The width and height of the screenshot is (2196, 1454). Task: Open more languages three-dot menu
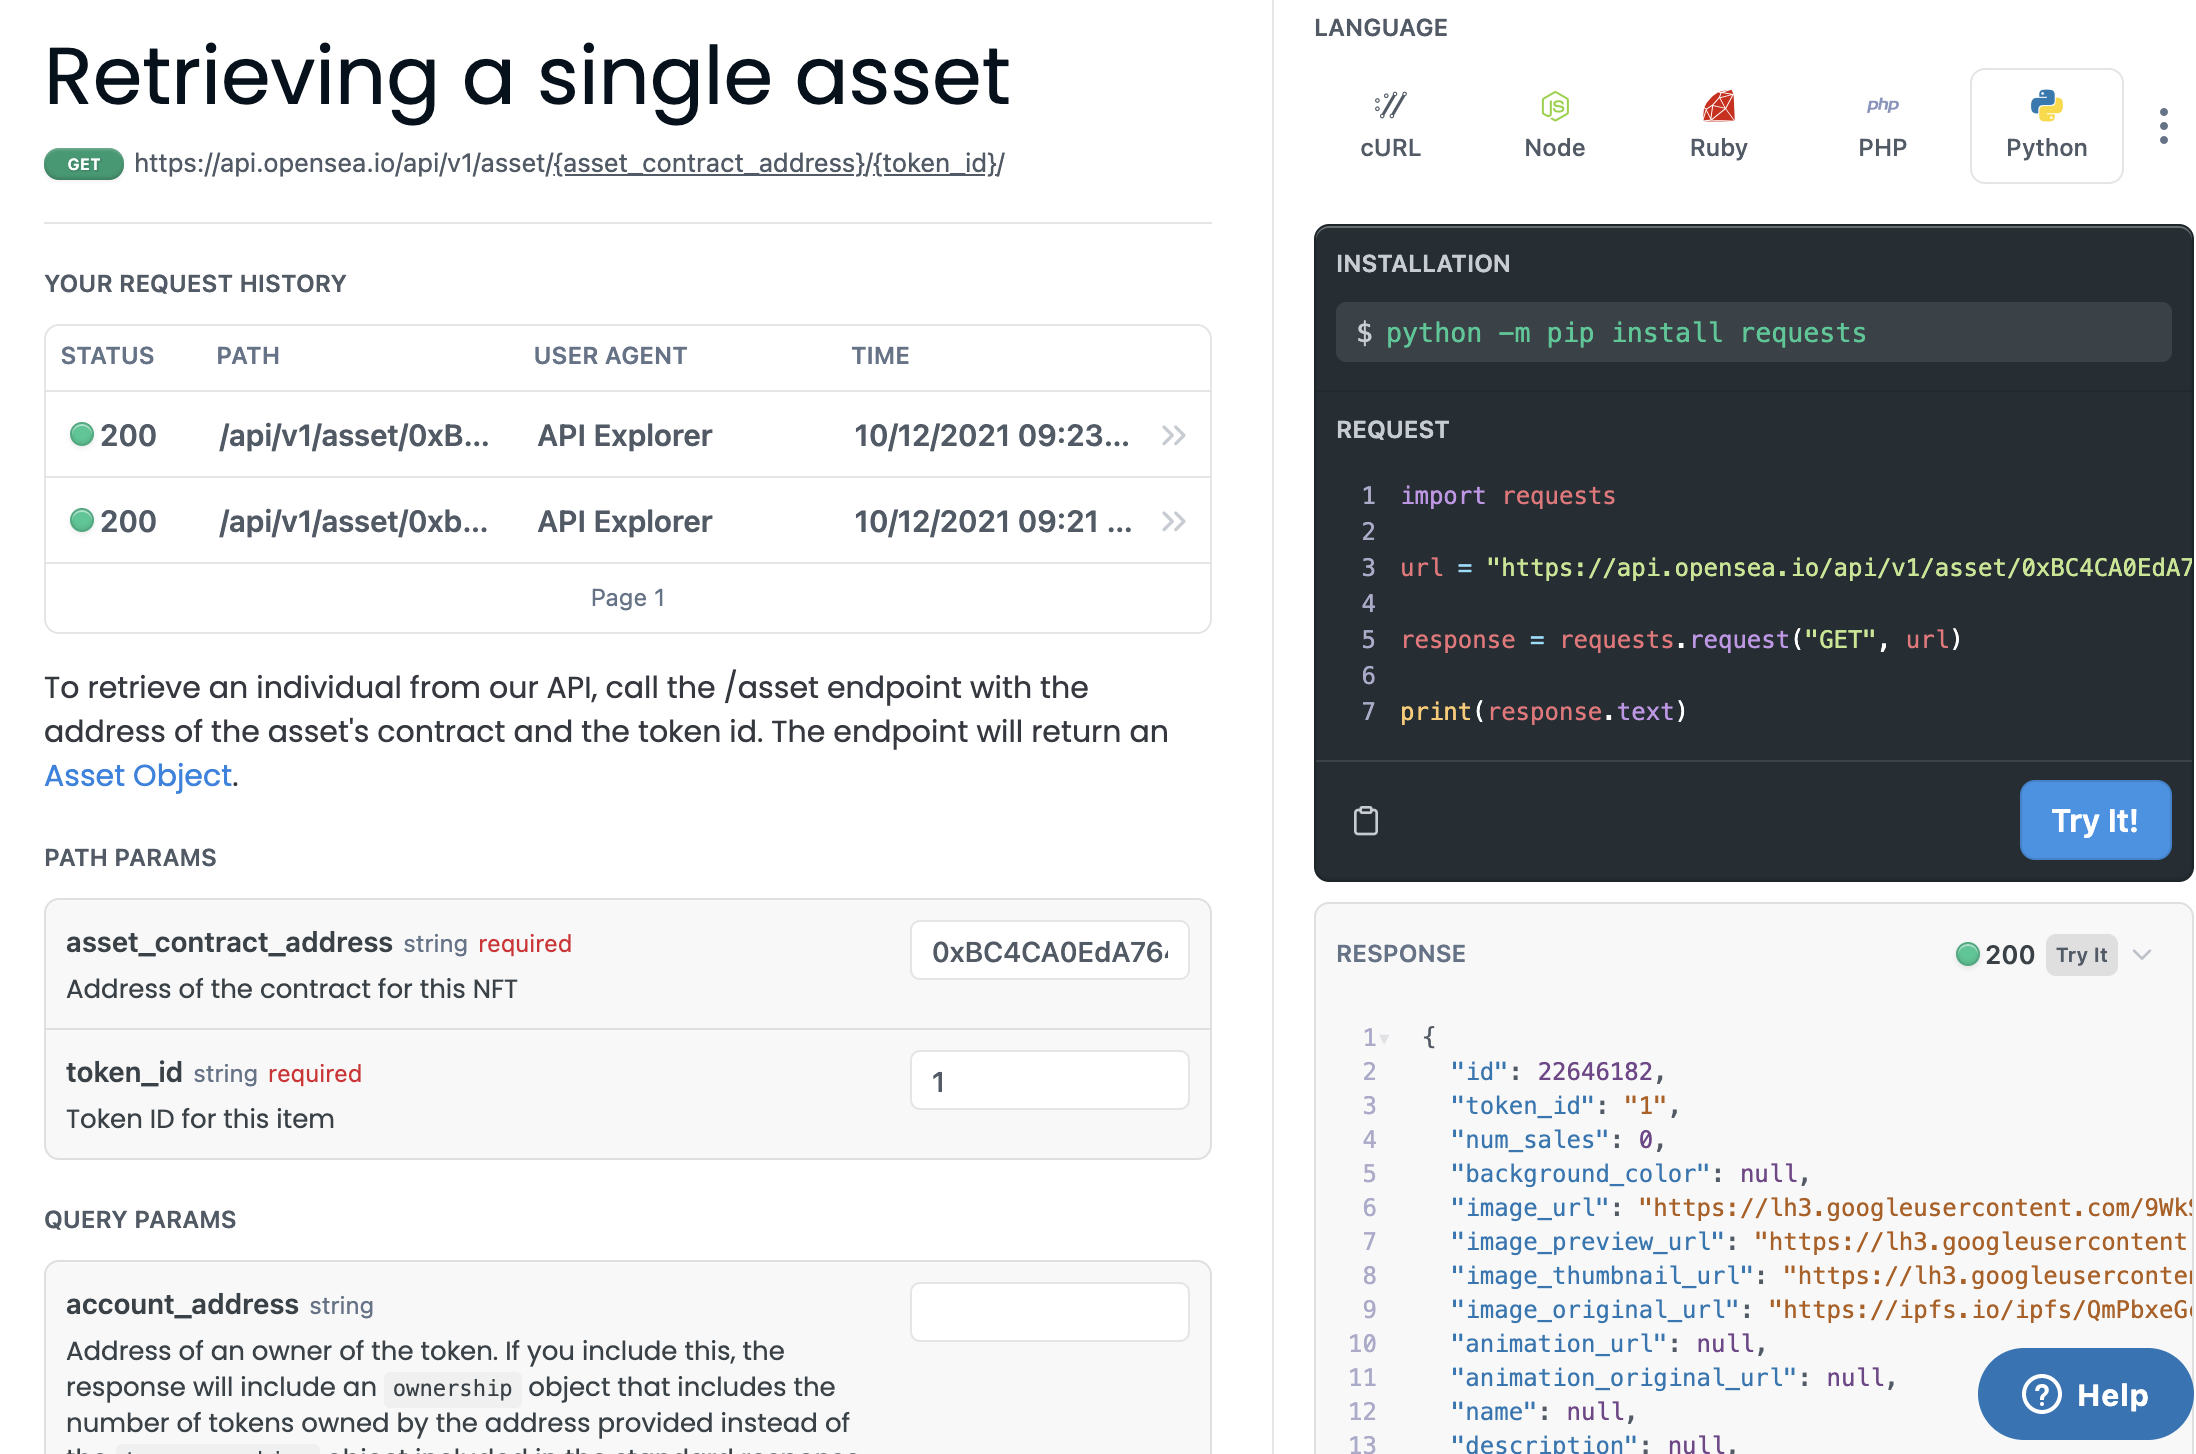coord(2163,126)
